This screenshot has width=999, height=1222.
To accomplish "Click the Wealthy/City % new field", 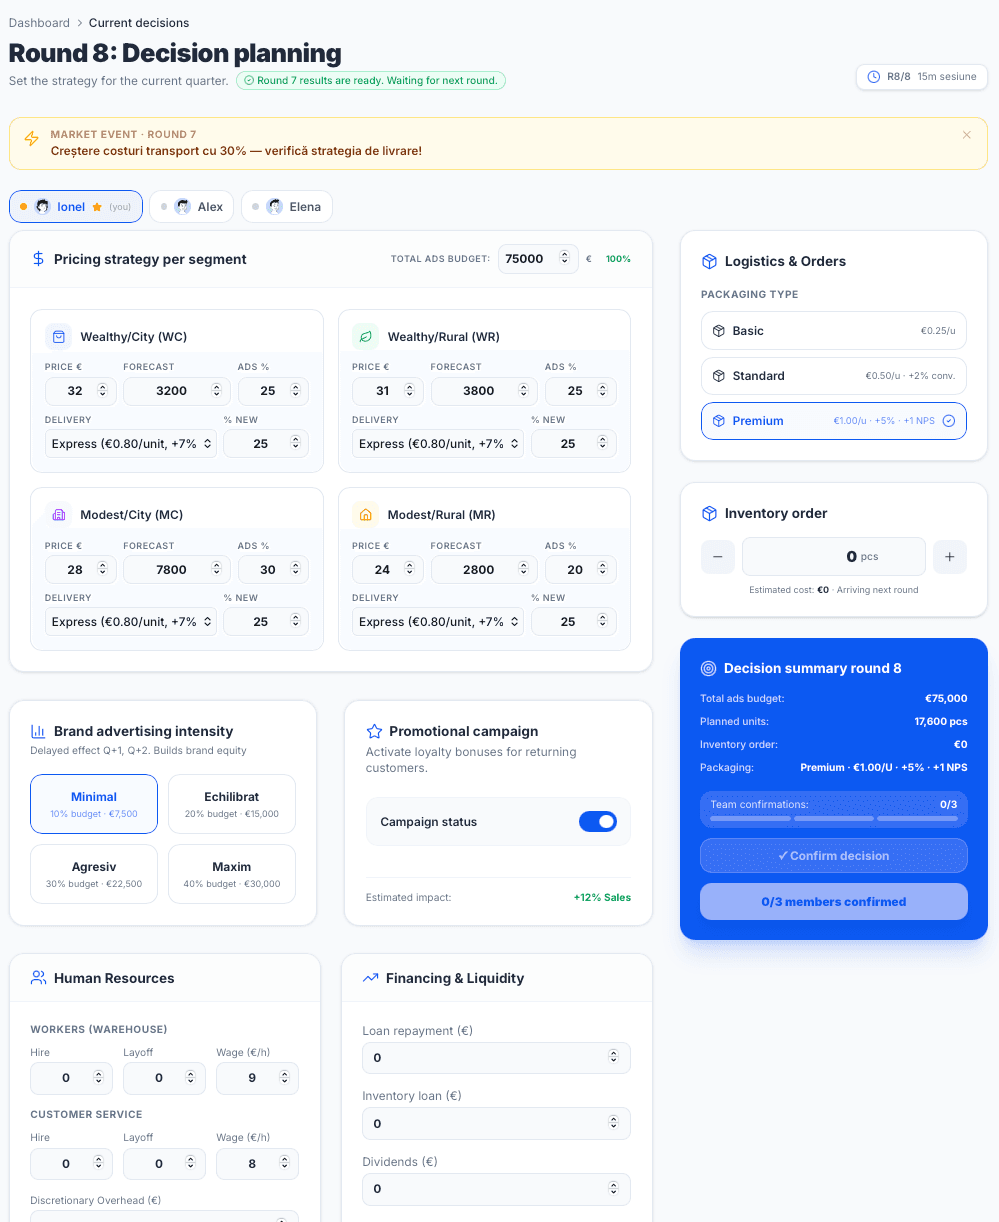I will pos(266,444).
